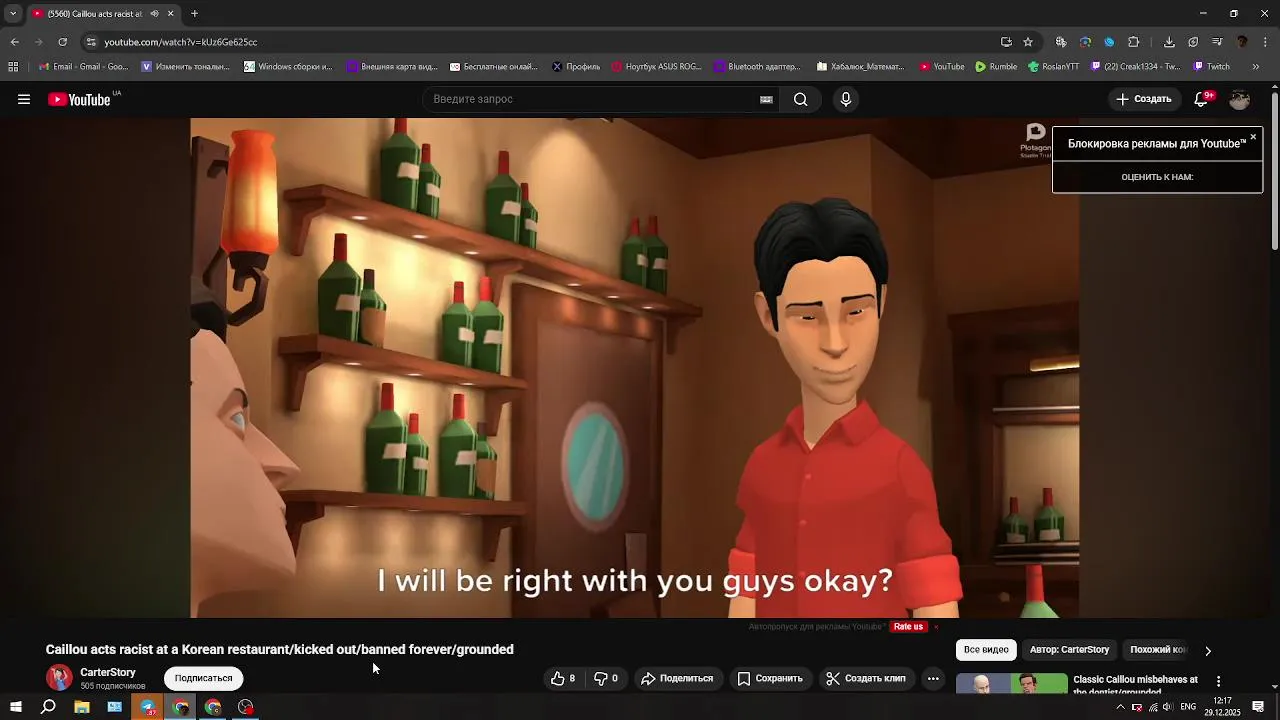
Task: Open YouTube notifications bell
Action: click(x=1203, y=99)
